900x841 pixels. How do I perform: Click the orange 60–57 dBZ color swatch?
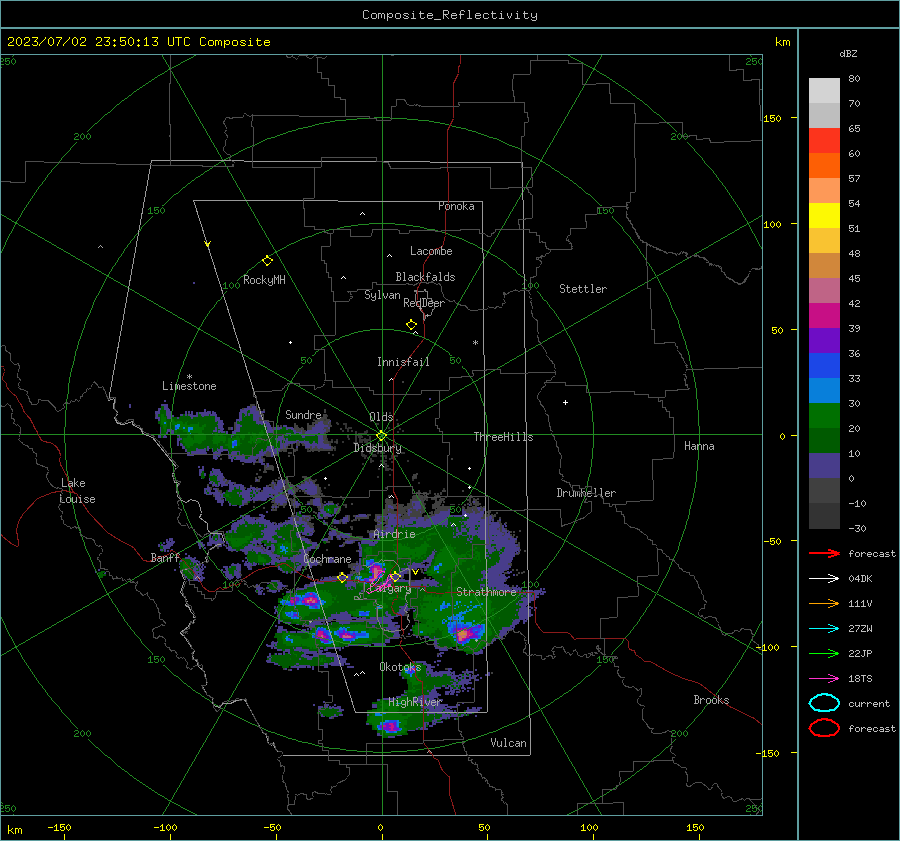pos(824,165)
